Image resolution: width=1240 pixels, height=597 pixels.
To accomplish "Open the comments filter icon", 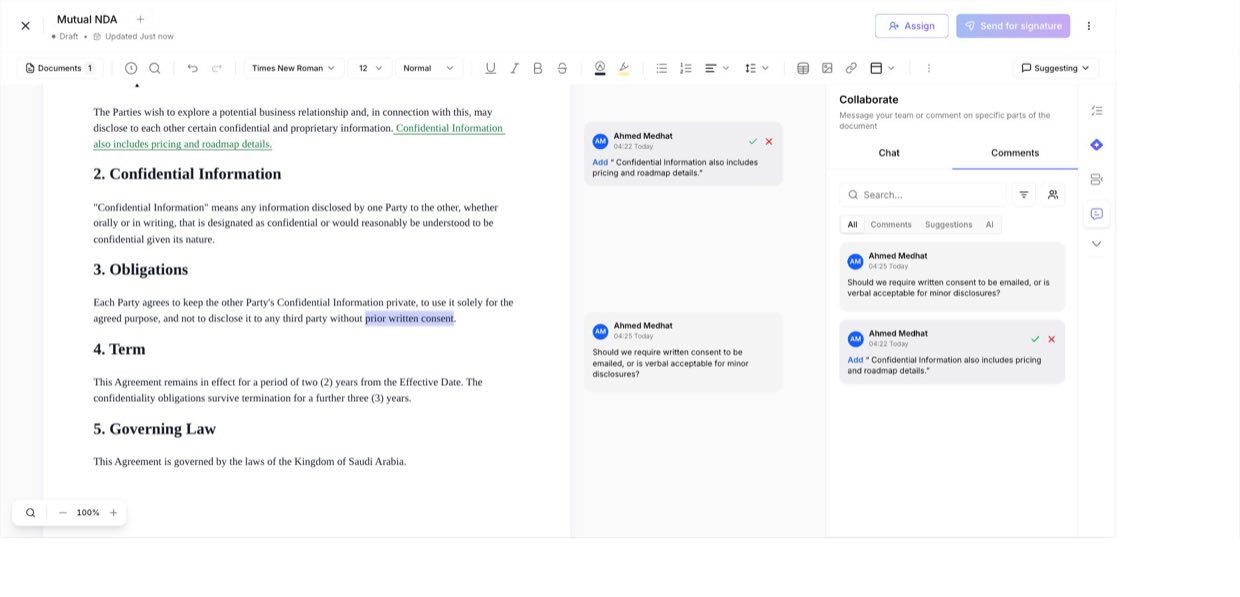I will coord(1024,195).
